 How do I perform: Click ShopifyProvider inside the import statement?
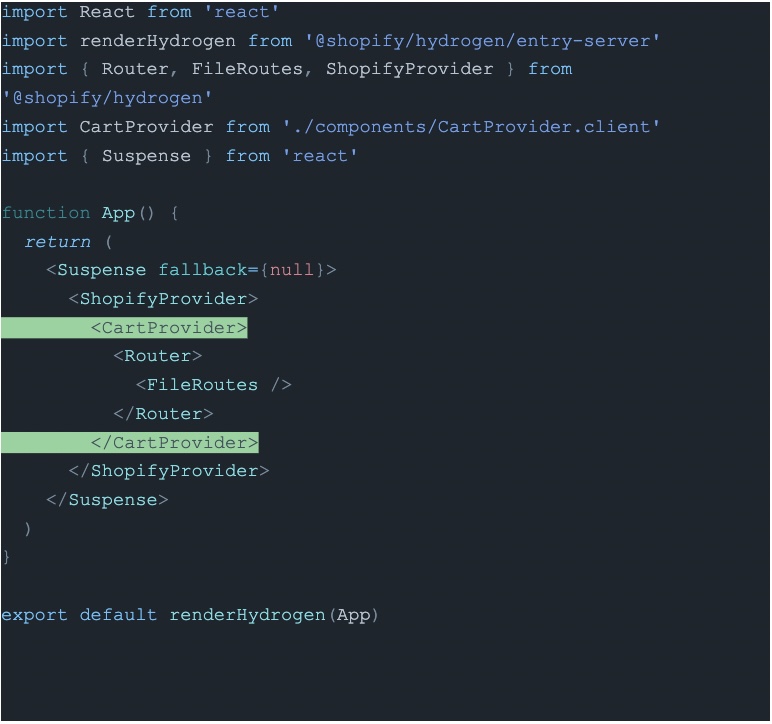(409, 69)
